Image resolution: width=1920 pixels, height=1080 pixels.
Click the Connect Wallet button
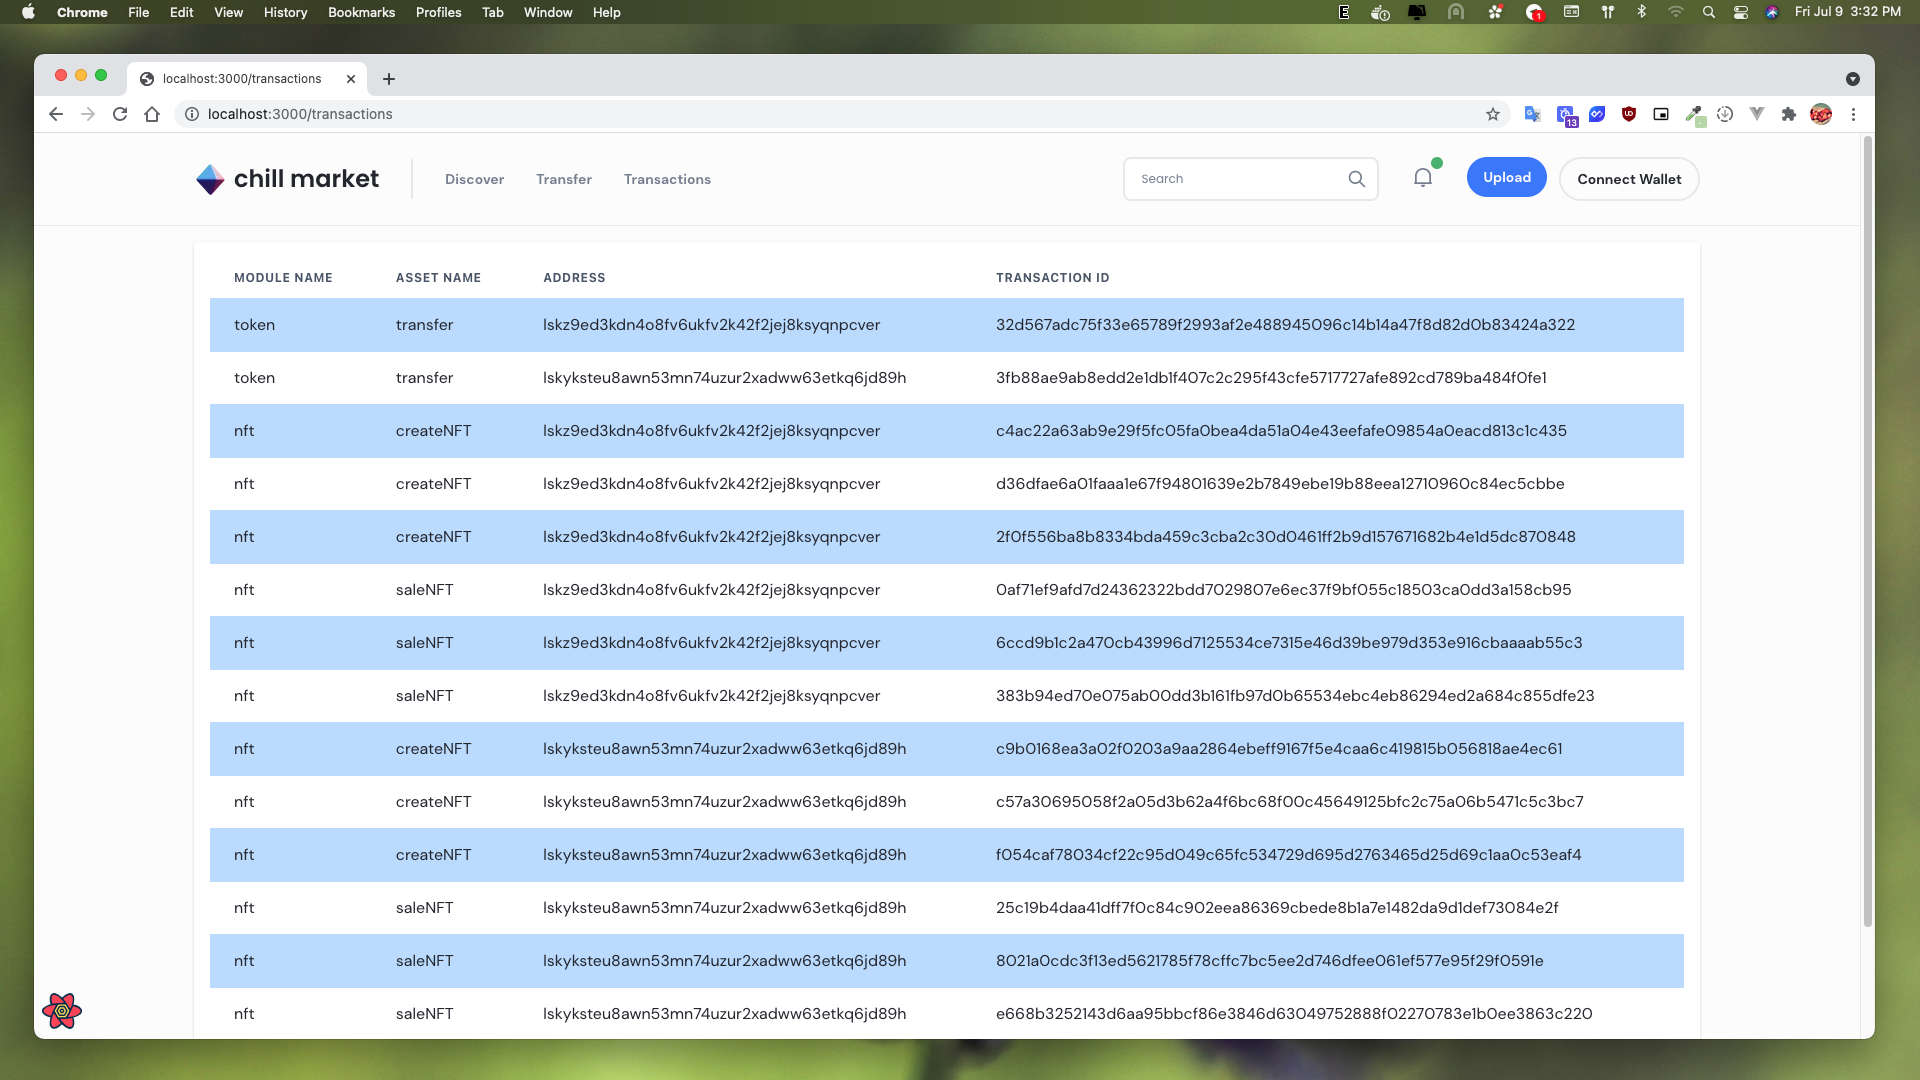(x=1628, y=179)
